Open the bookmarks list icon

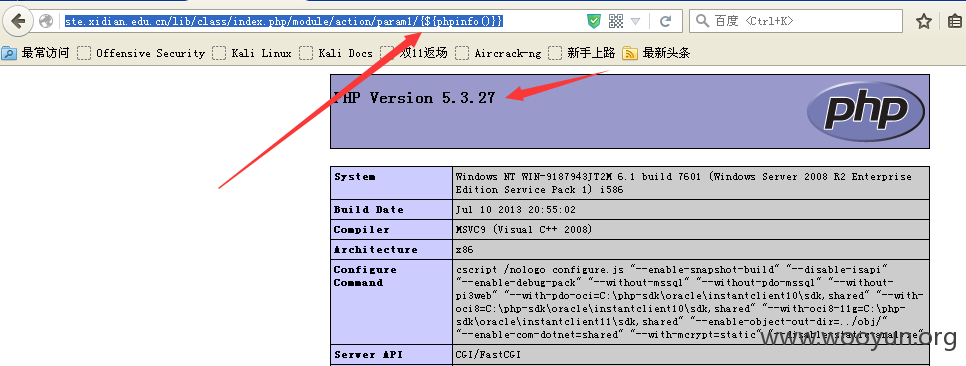(x=954, y=22)
